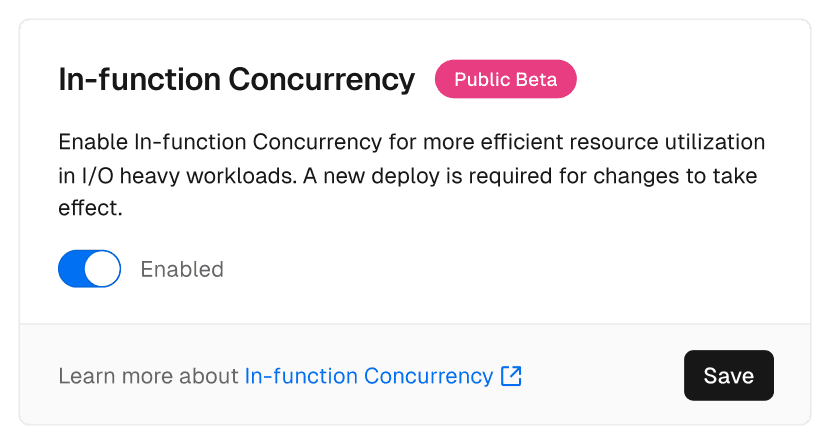Save the concurrency setting
The height and width of the screenshot is (440, 828).
pos(728,376)
